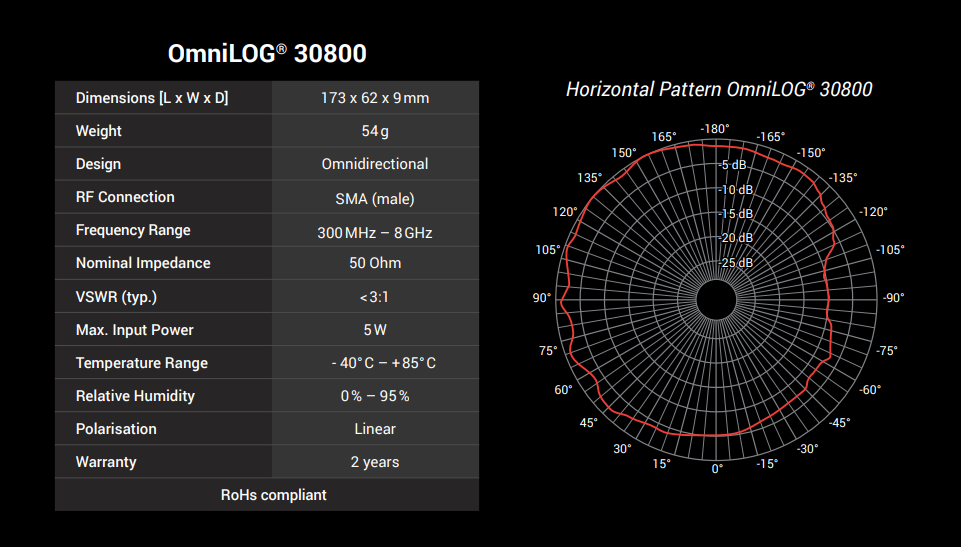Select the 300 MHz – 8 GHz value
Viewport: 961px width, 547px height.
tap(375, 233)
